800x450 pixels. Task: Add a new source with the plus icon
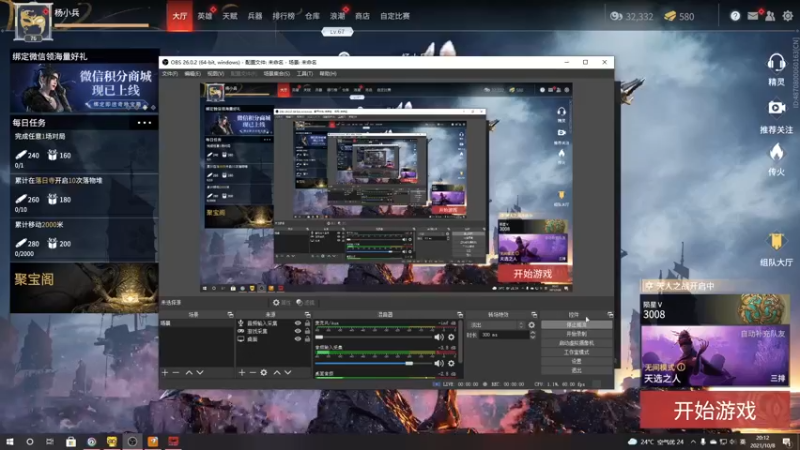click(242, 373)
